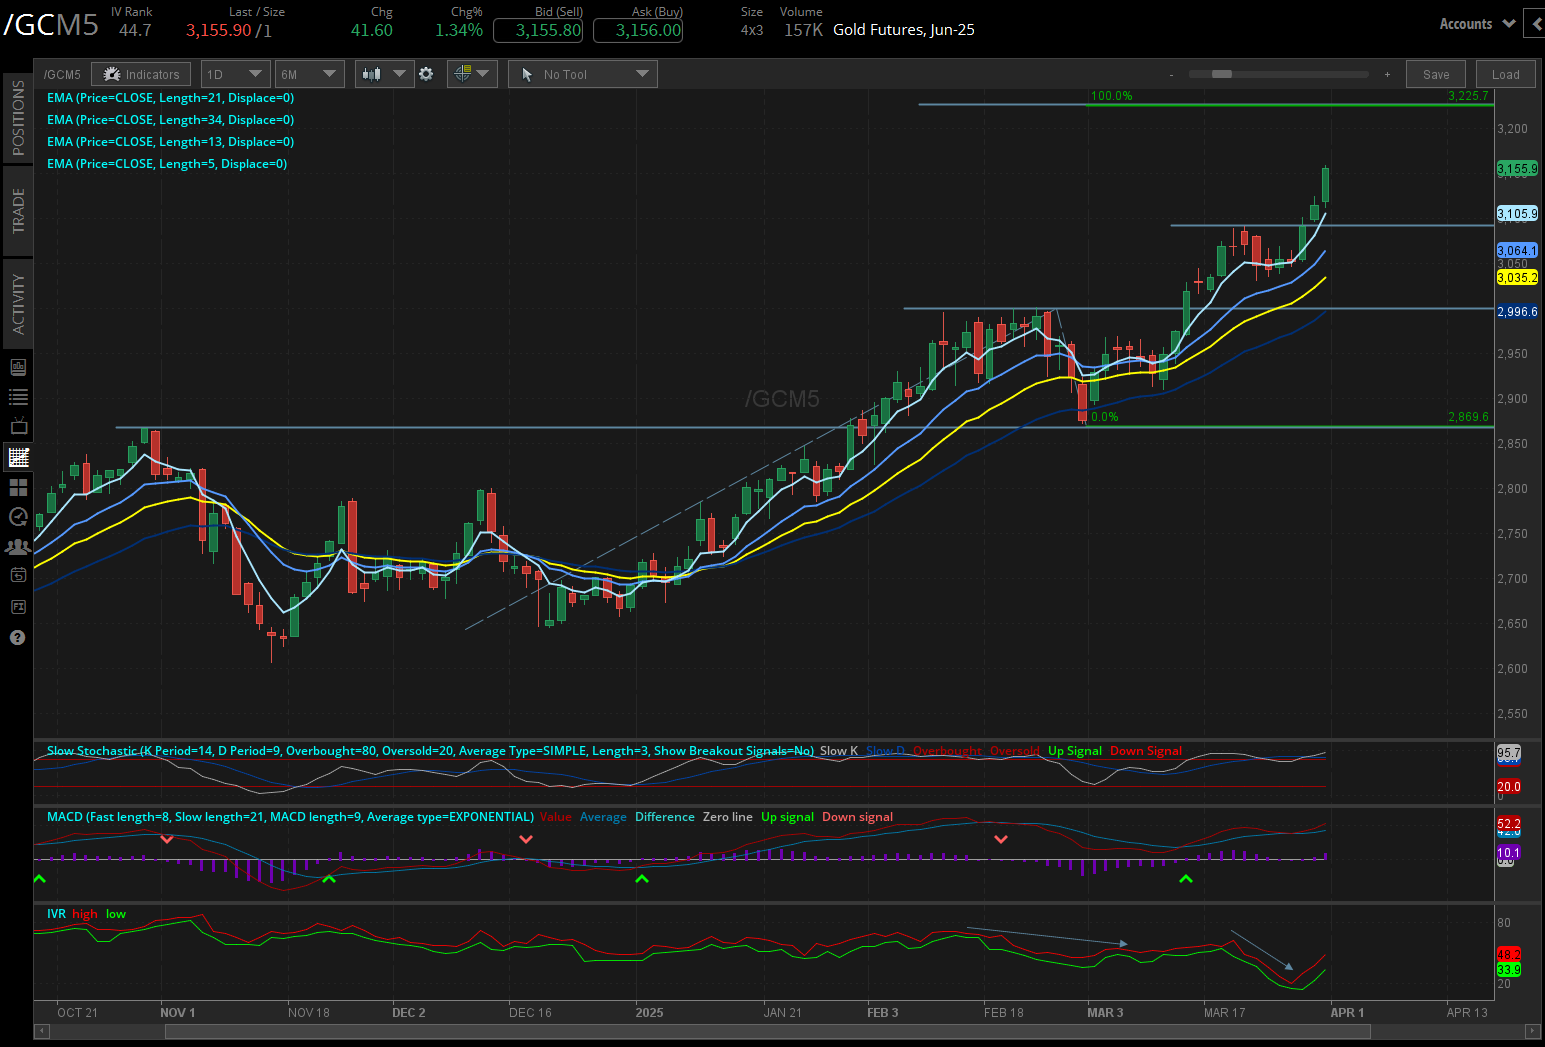
Task: Open the chart settings gear
Action: 427,73
